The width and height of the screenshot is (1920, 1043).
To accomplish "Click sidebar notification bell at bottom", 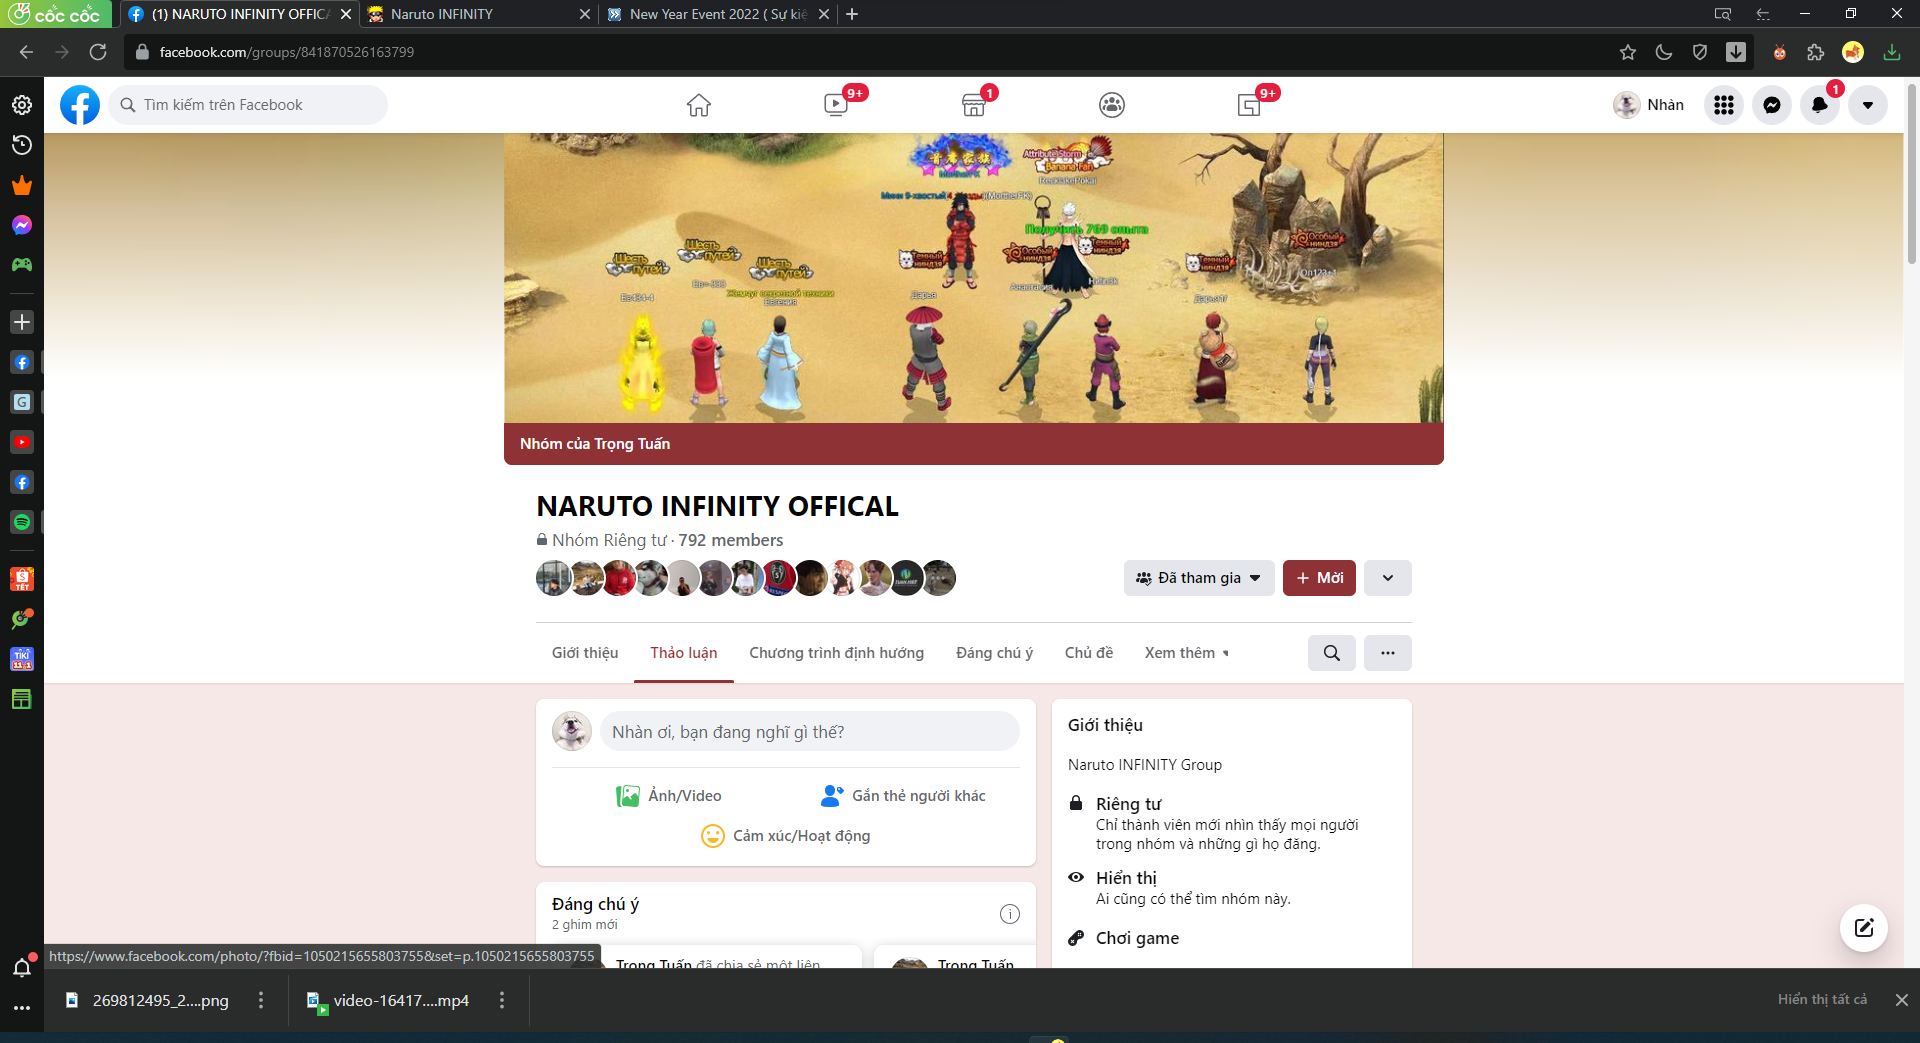I will (x=22, y=967).
